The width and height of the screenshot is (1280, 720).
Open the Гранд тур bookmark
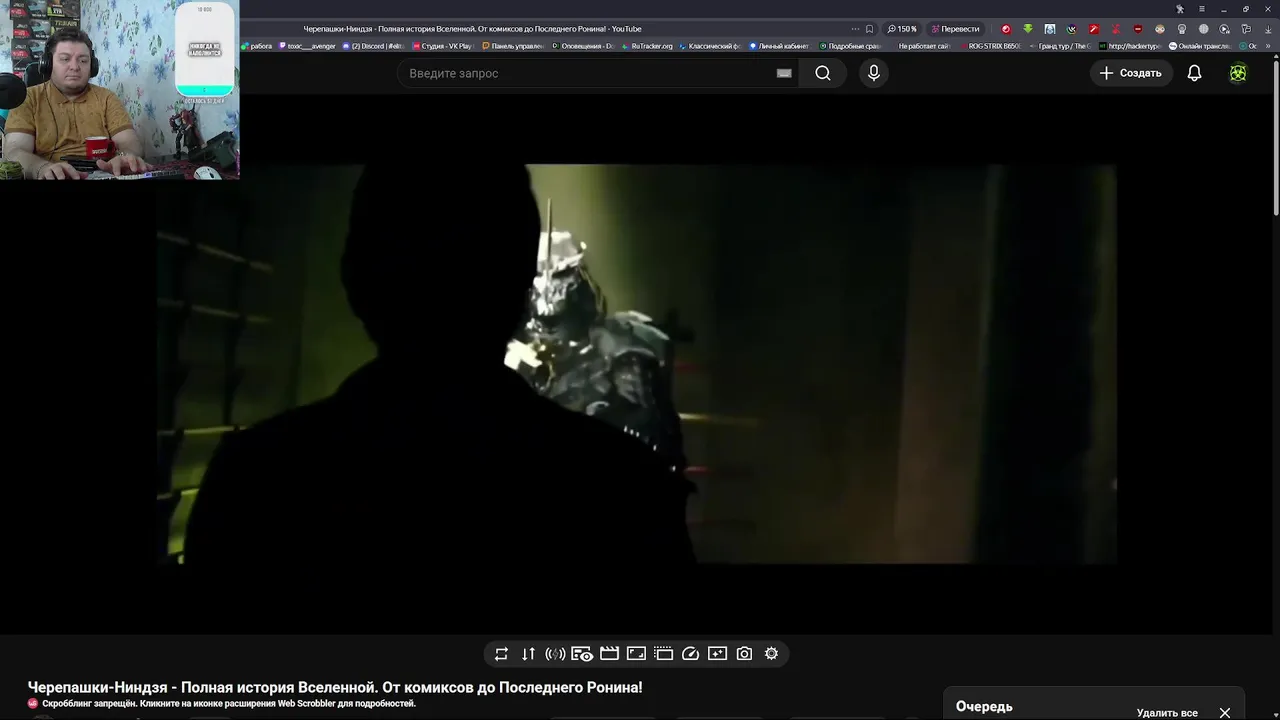pos(1060,46)
